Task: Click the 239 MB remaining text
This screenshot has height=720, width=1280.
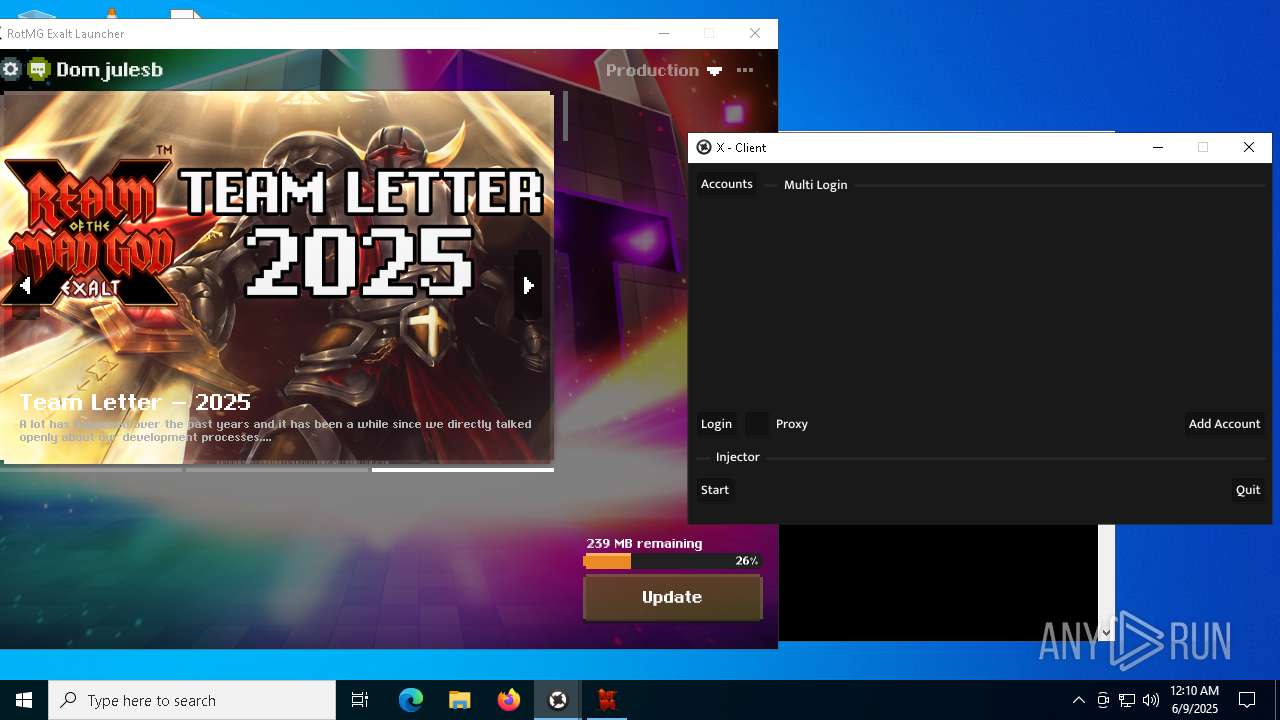Action: 644,544
